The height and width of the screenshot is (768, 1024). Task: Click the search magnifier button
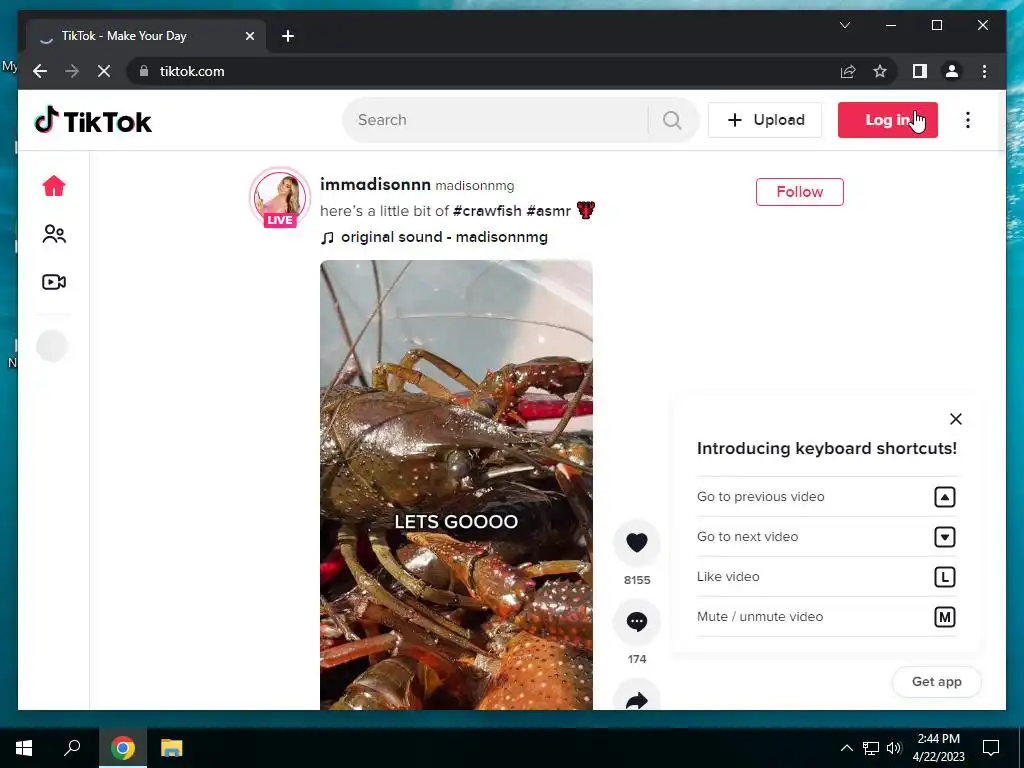coord(672,120)
